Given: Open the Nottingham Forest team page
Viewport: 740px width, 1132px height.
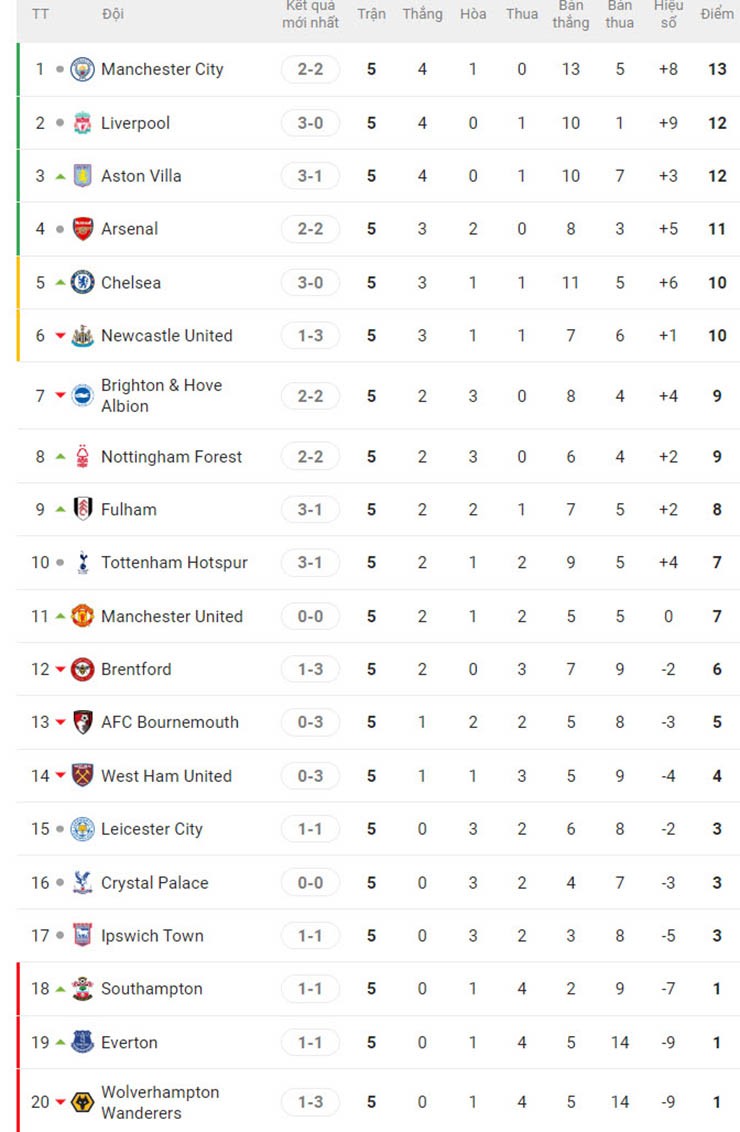Looking at the screenshot, I should (x=171, y=457).
